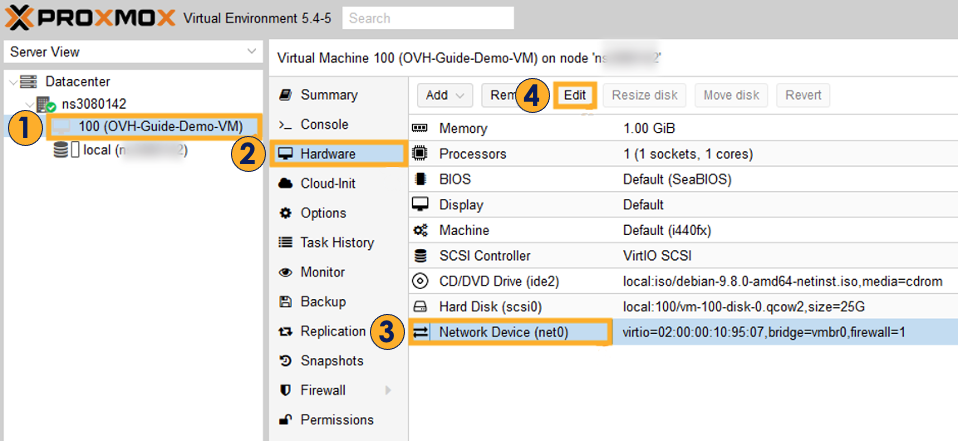This screenshot has height=441, width=958.
Task: Click the value 'Default (i440fx)'
Action: [667, 231]
